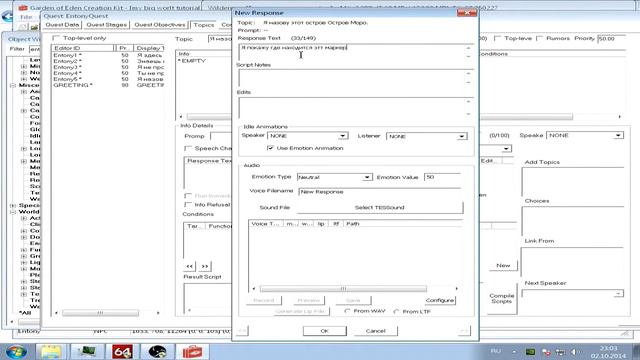Click the green NVIDIA tray icon
The height and width of the screenshot is (360, 640).
click(530, 352)
